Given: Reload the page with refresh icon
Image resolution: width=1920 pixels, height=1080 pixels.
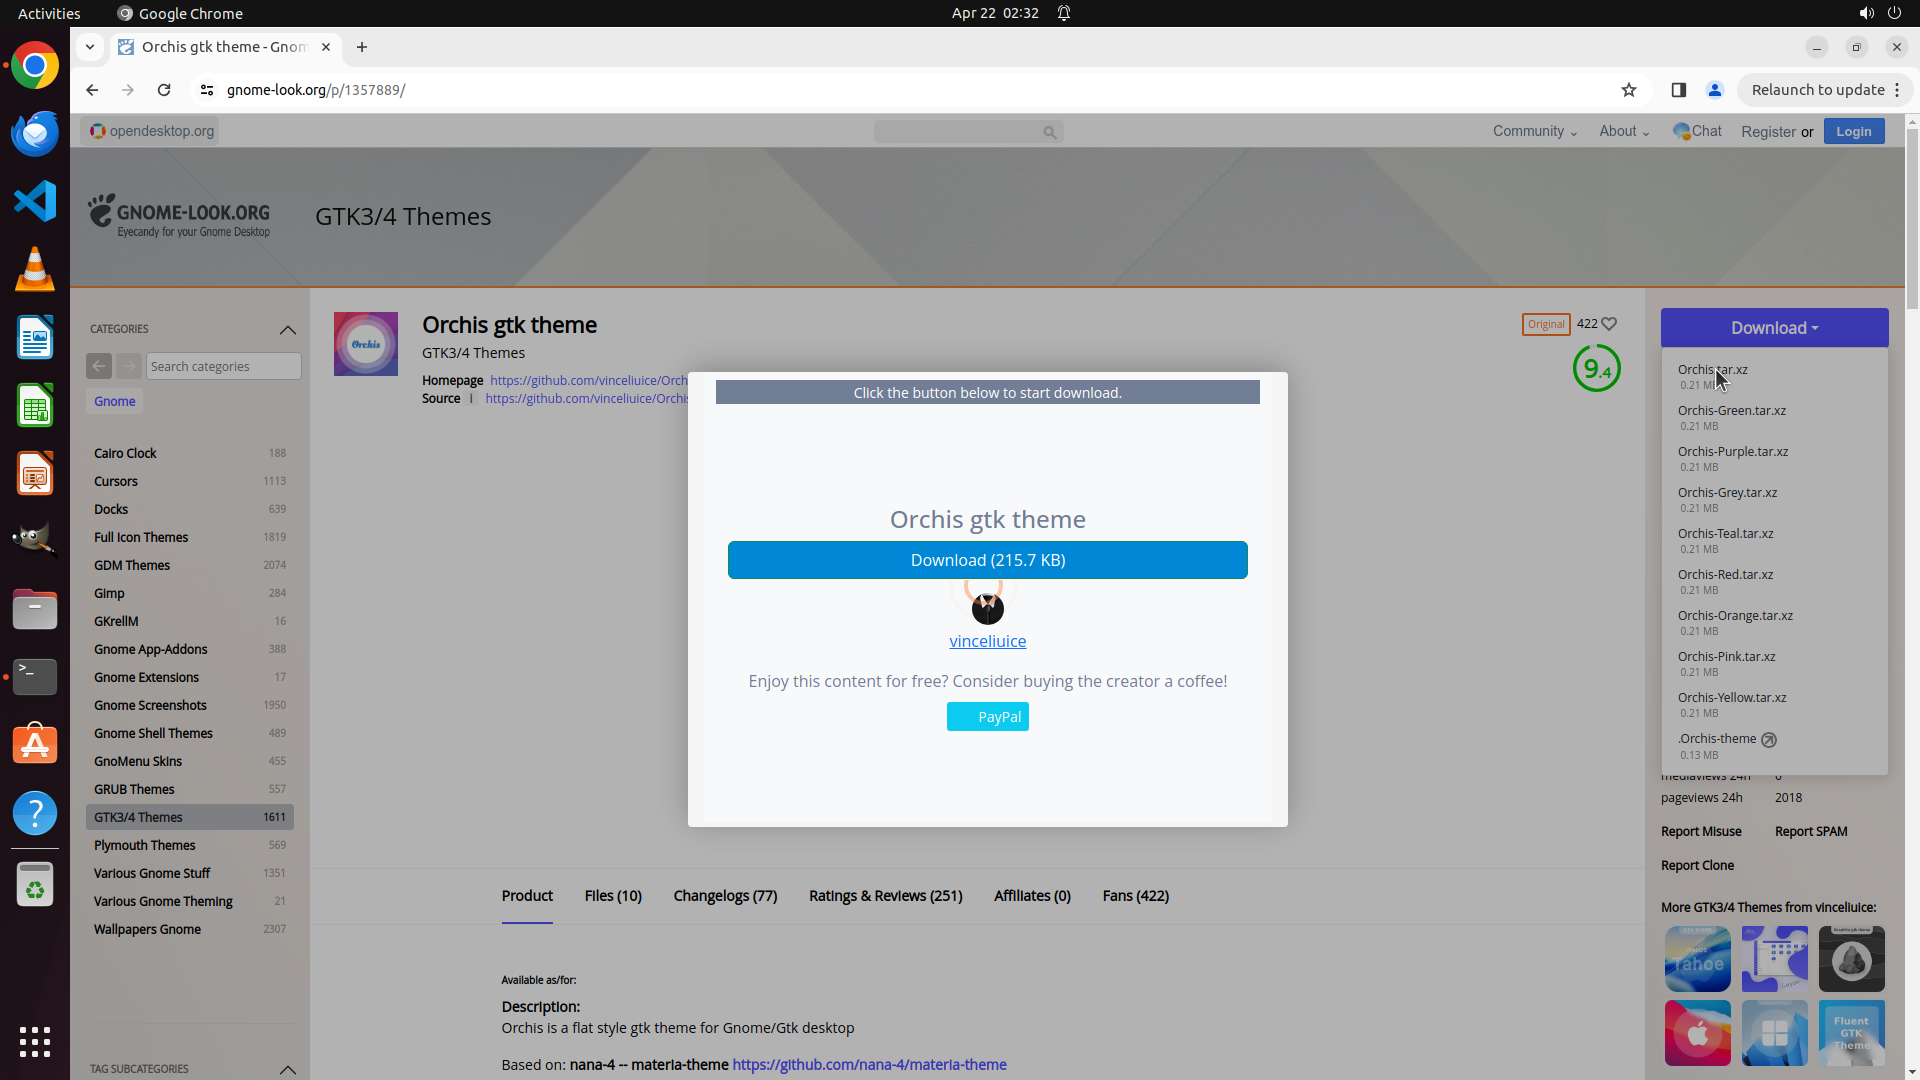Looking at the screenshot, I should point(164,90).
